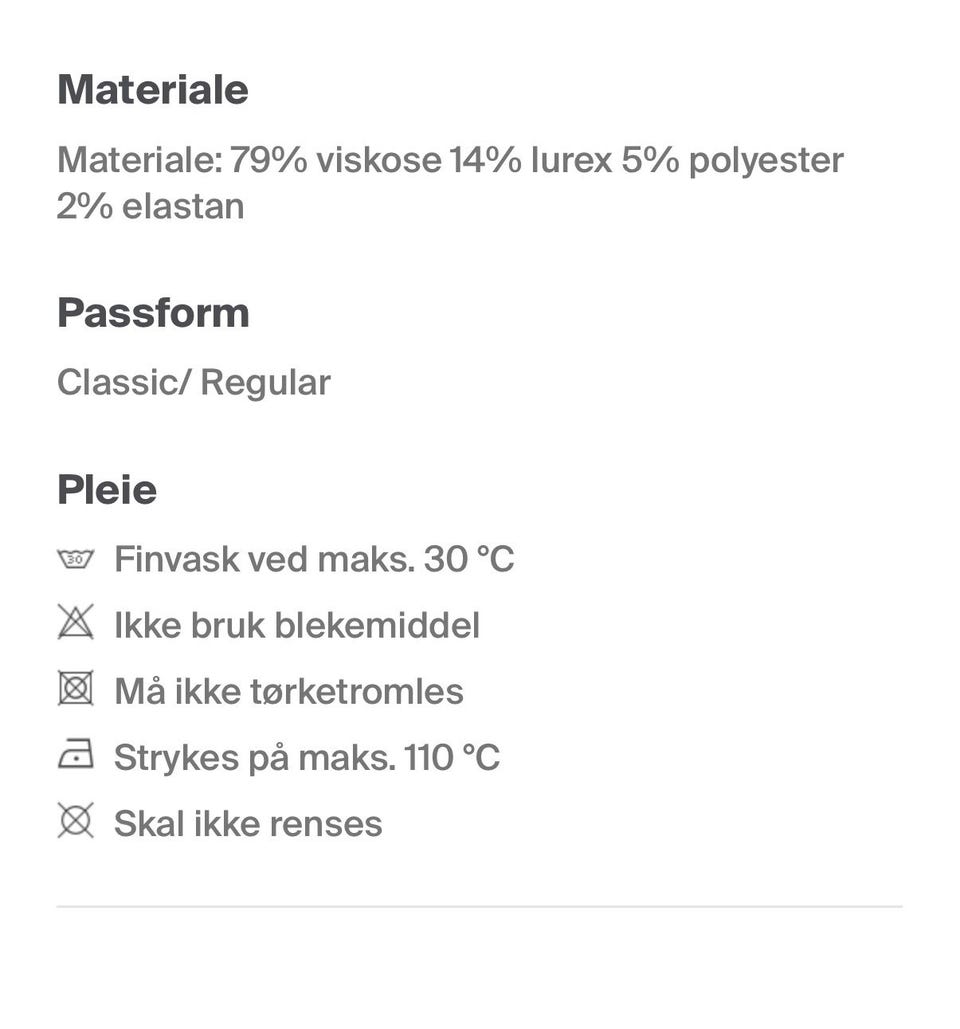Click the 30° wash tub icon
This screenshot has height=1029, width=960.
75,559
